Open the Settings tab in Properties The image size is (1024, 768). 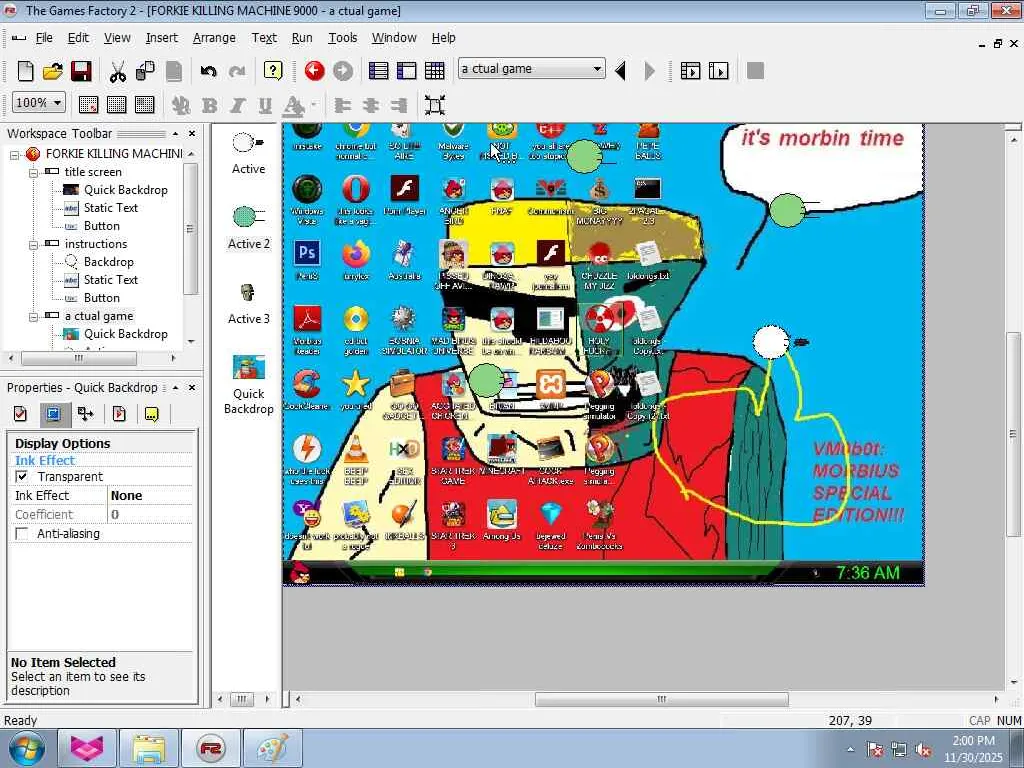pos(21,414)
